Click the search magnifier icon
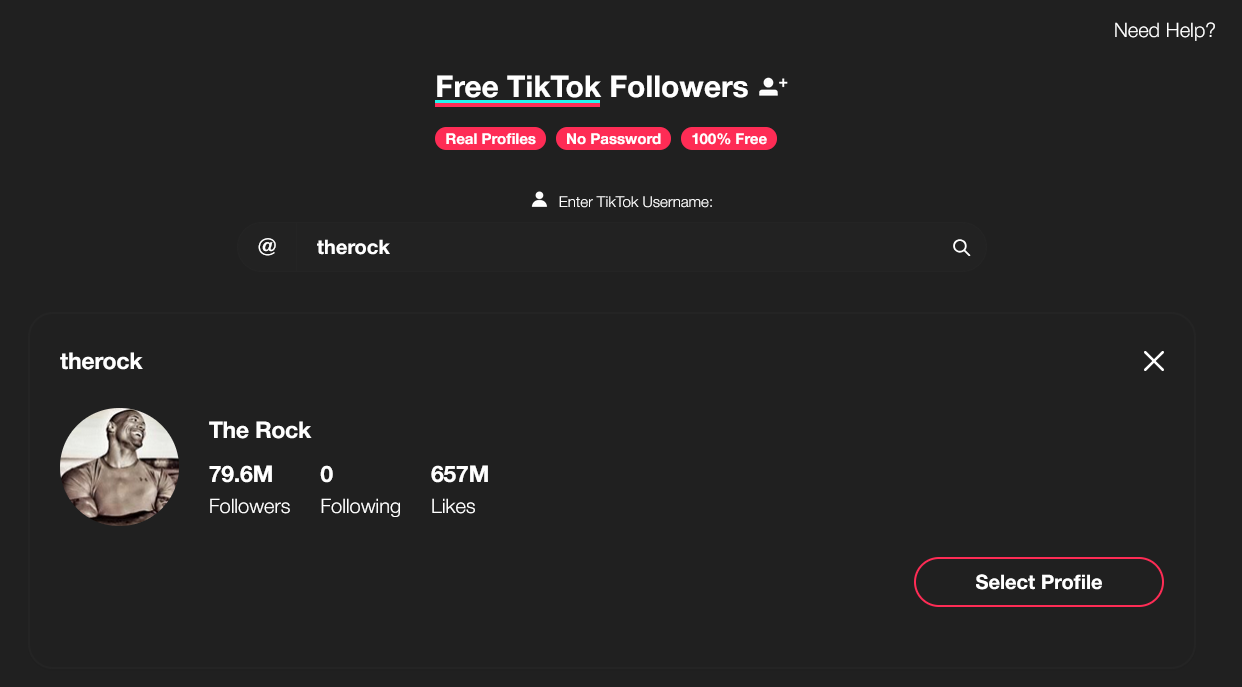 tap(961, 248)
